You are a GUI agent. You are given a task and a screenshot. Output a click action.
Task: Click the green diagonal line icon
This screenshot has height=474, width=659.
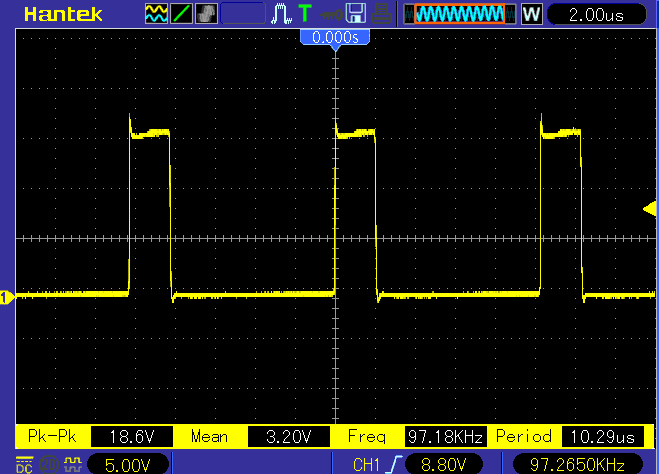pyautogui.click(x=182, y=14)
